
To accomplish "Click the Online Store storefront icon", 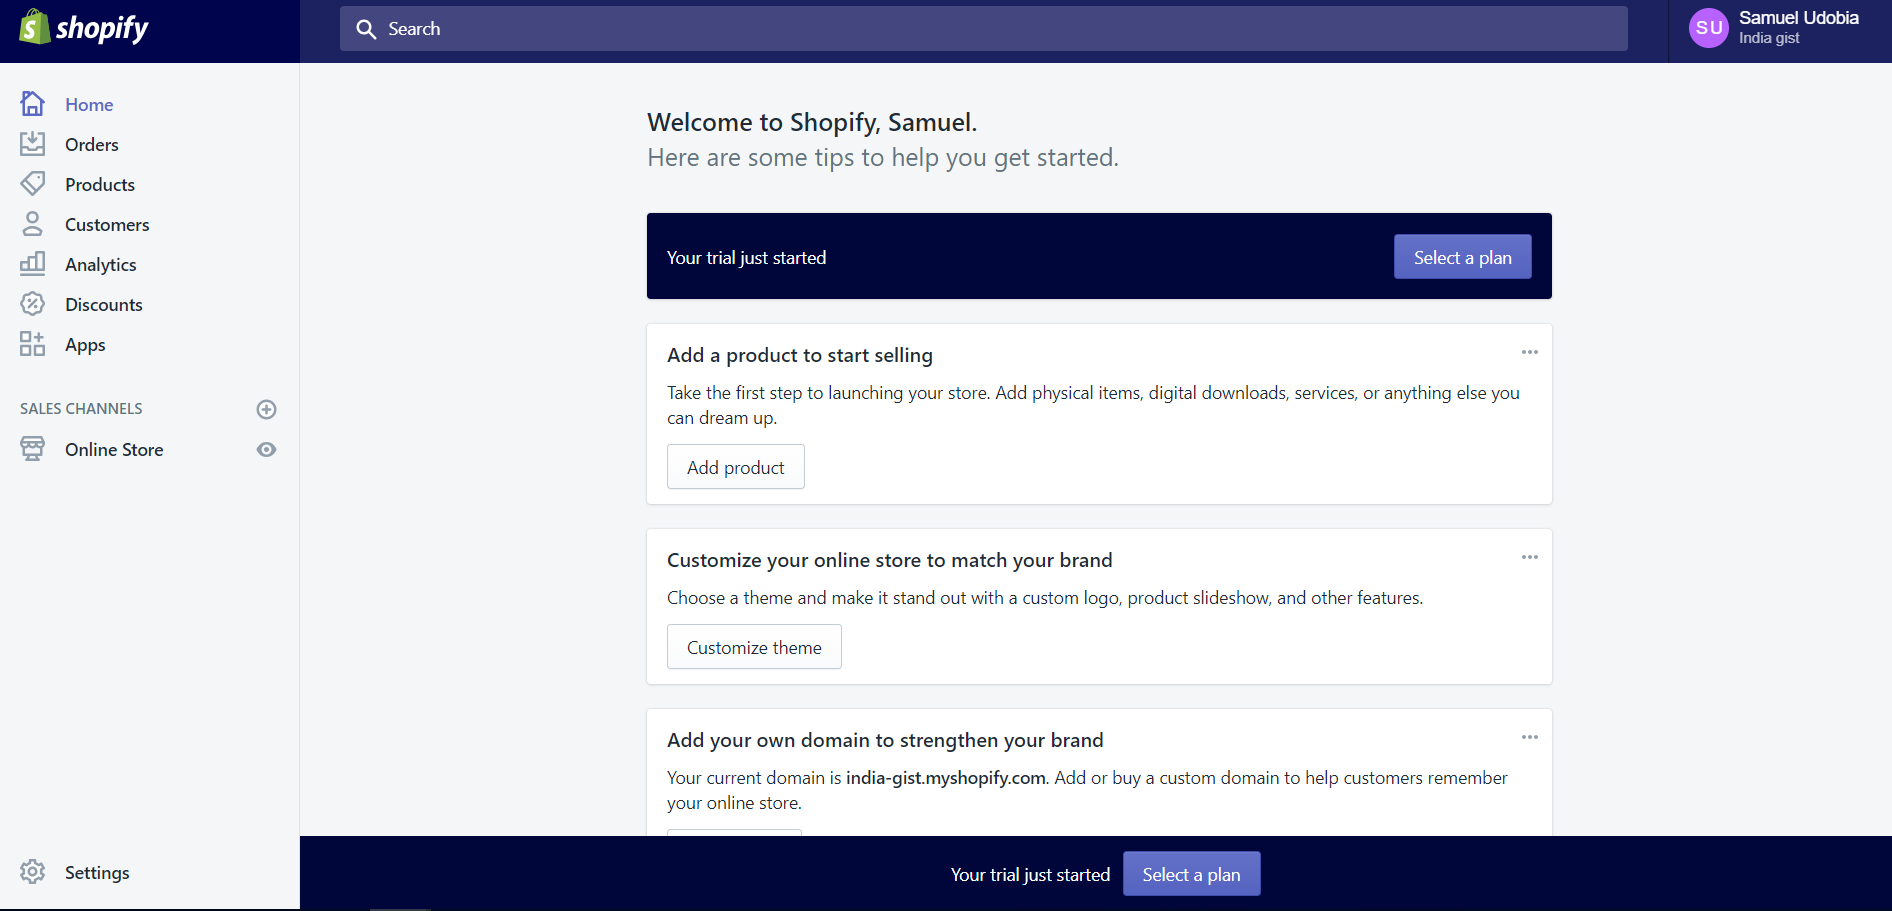I will coord(33,448).
